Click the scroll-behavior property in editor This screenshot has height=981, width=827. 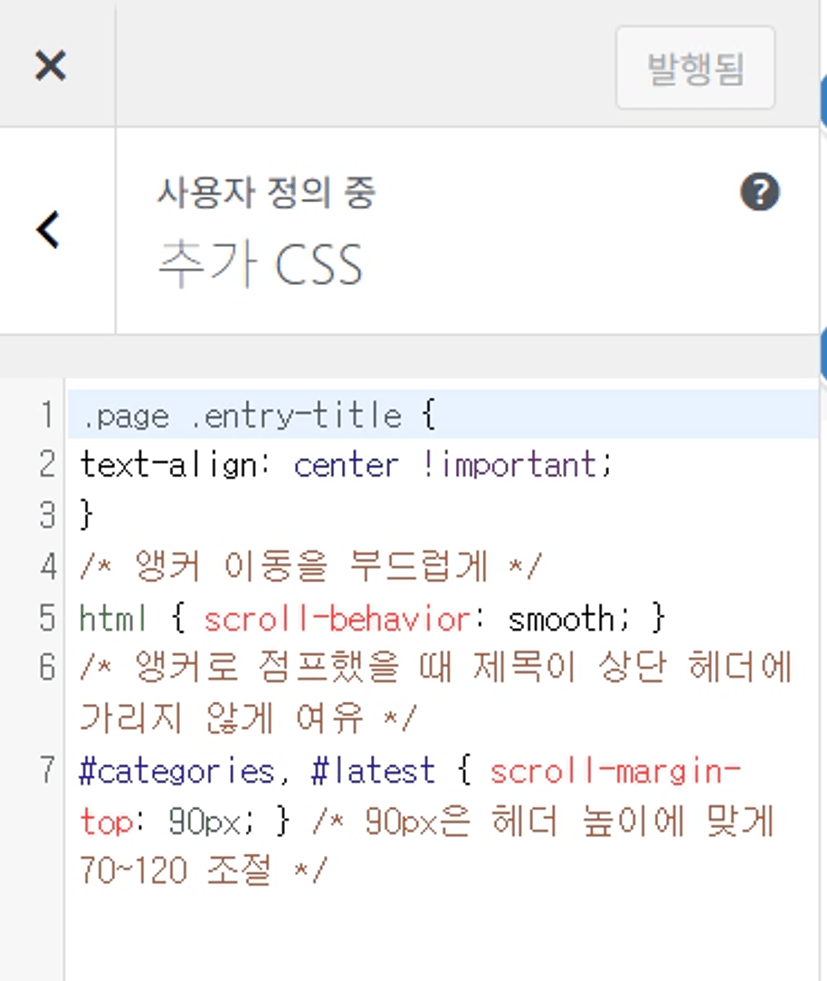336,619
